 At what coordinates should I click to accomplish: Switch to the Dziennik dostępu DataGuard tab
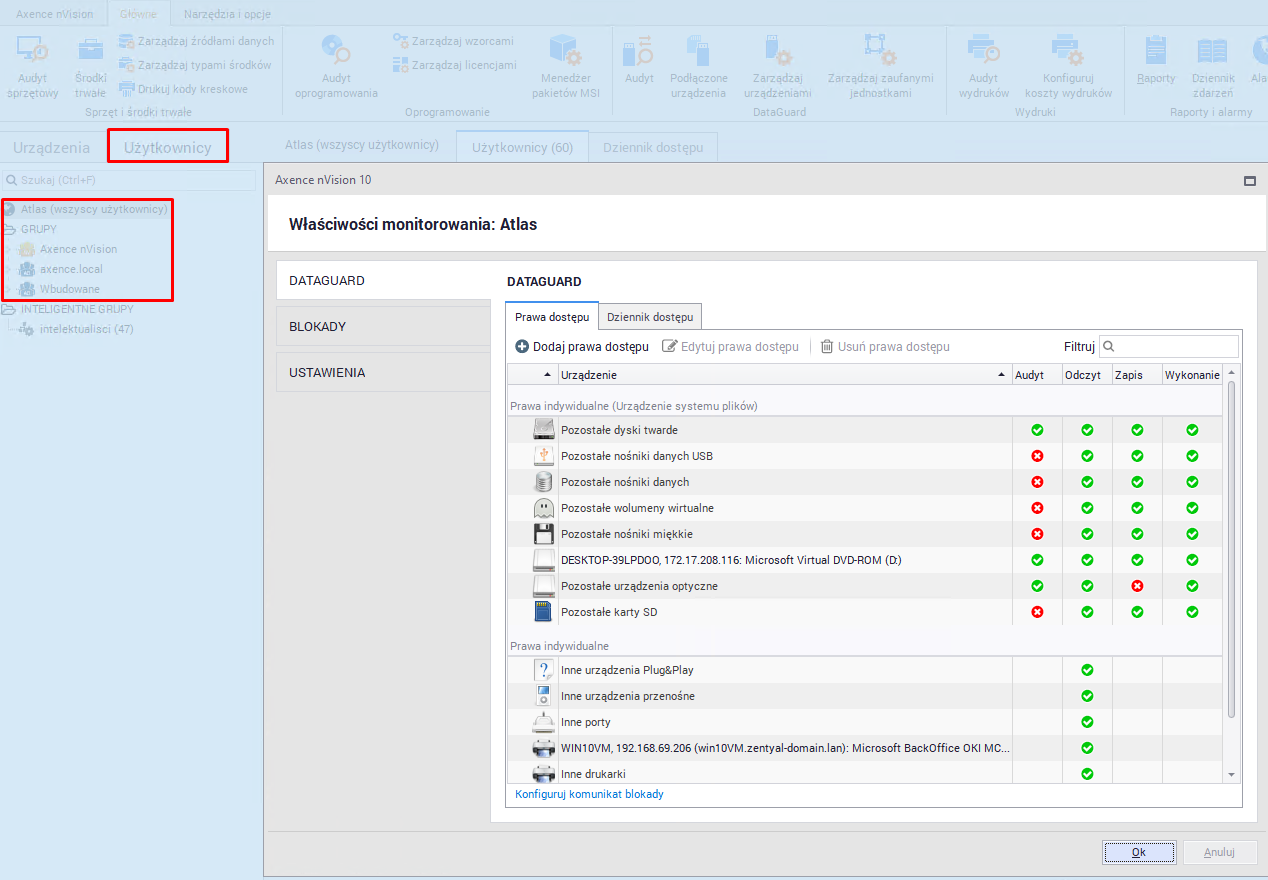tap(650, 317)
